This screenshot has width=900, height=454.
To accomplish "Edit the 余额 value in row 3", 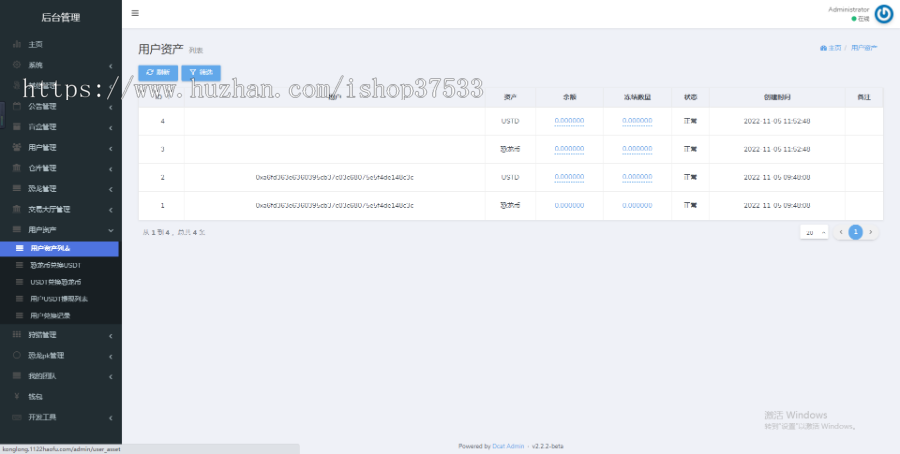I will coord(569,149).
